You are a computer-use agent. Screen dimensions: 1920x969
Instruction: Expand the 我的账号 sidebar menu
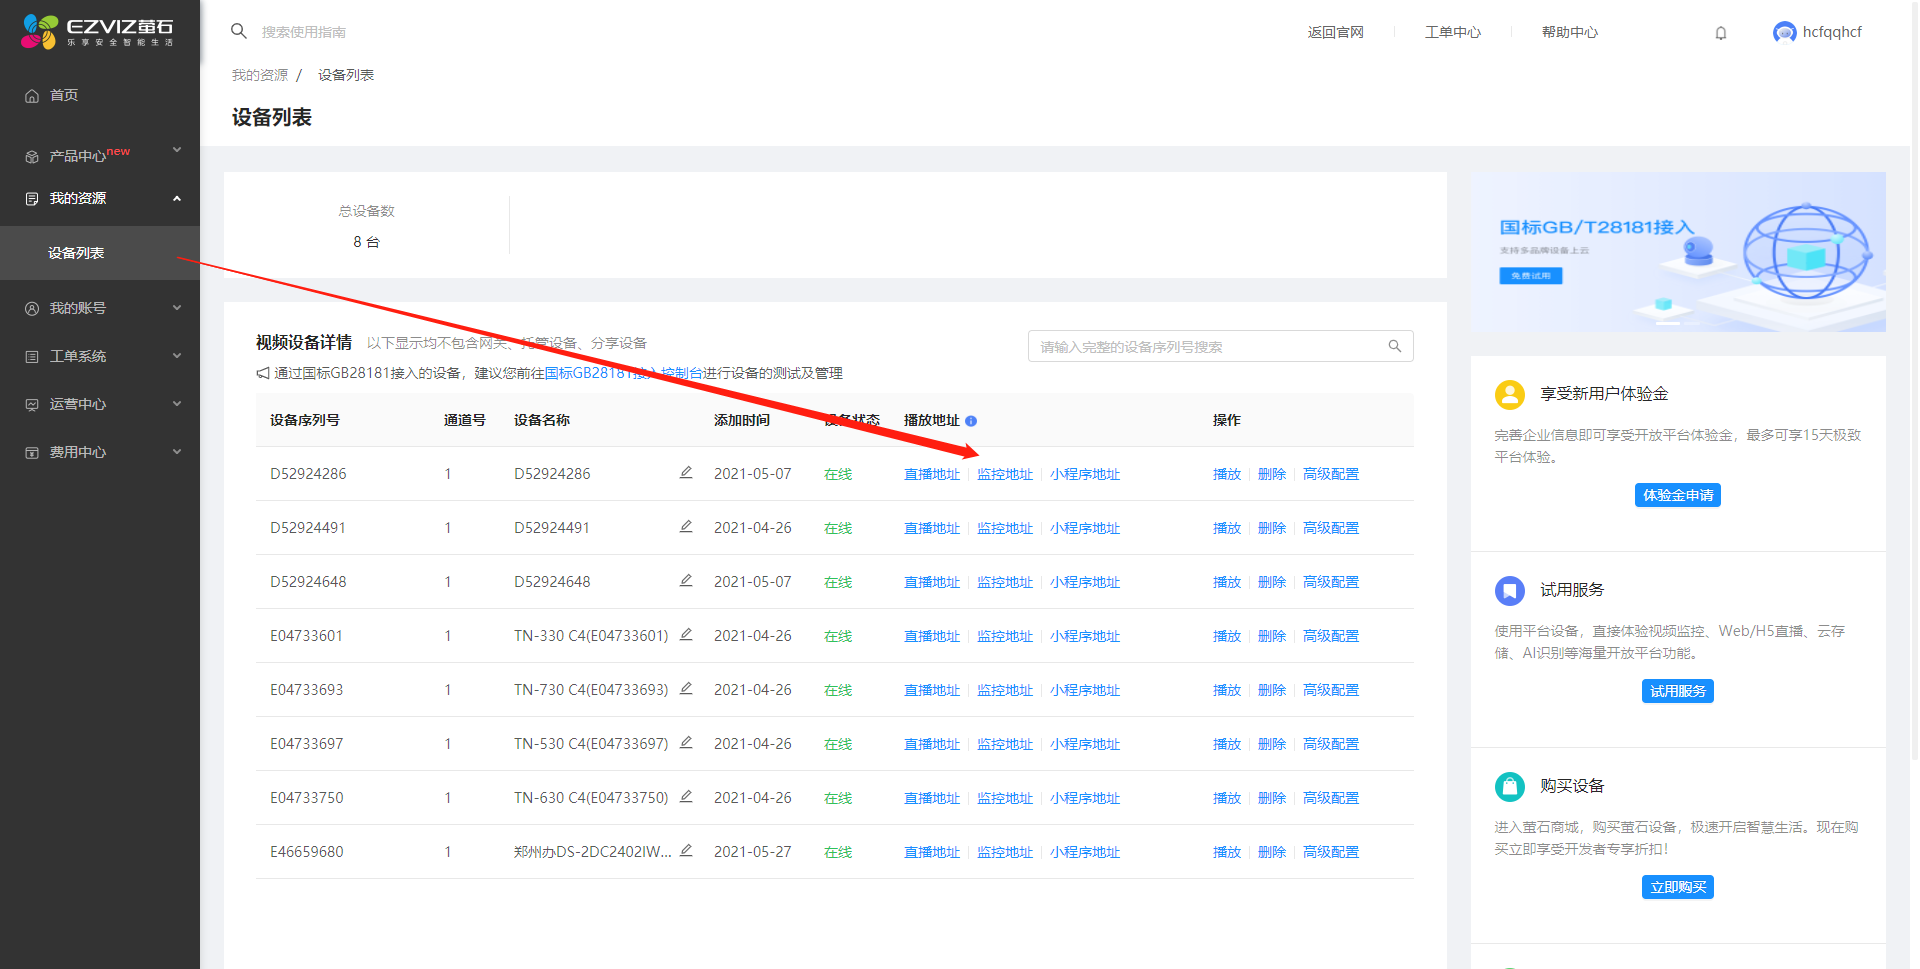[x=100, y=308]
